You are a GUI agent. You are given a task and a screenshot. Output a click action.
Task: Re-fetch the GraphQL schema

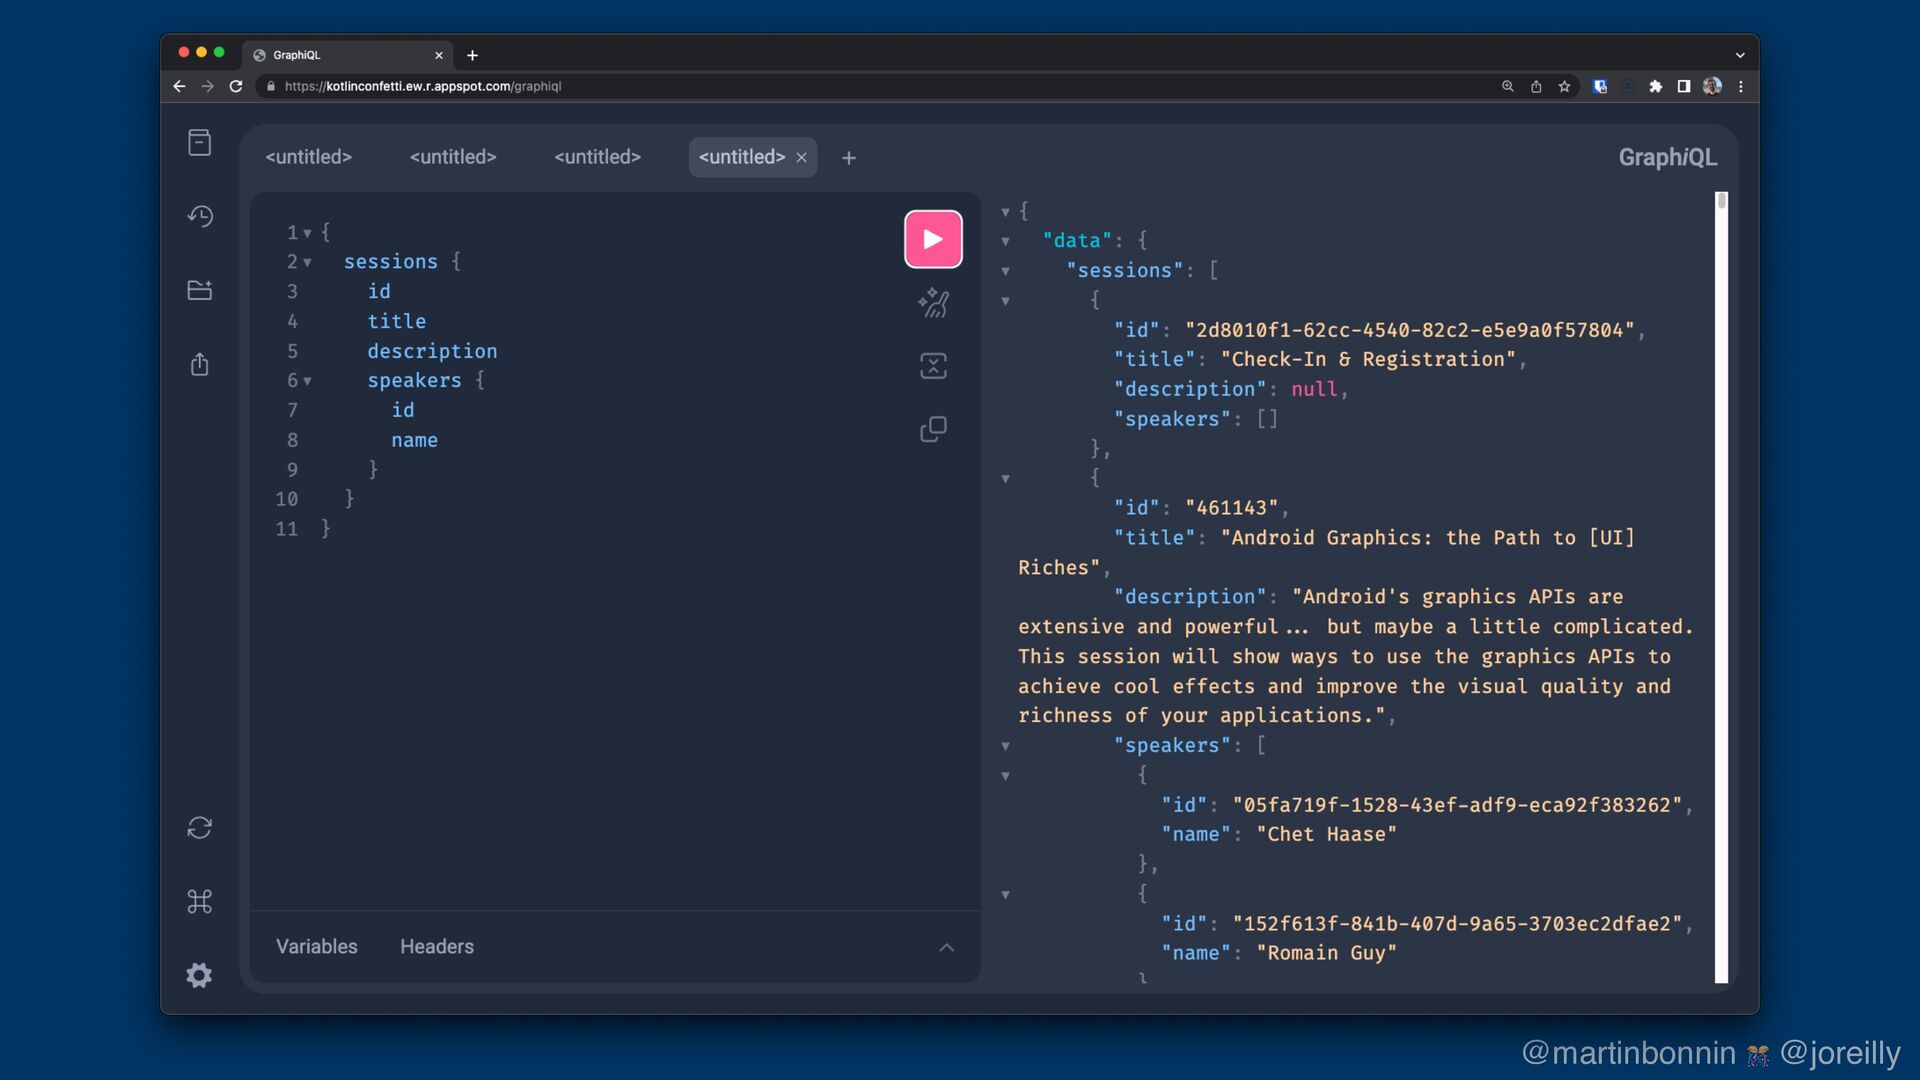pos(200,828)
